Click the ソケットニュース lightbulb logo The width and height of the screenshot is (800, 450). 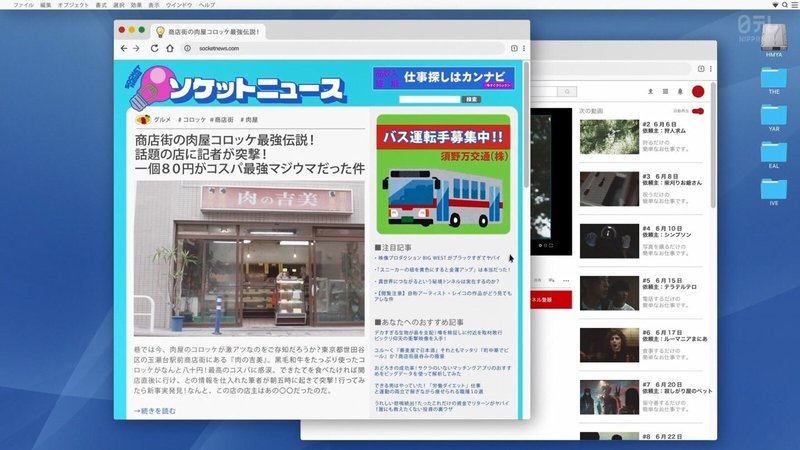click(150, 88)
